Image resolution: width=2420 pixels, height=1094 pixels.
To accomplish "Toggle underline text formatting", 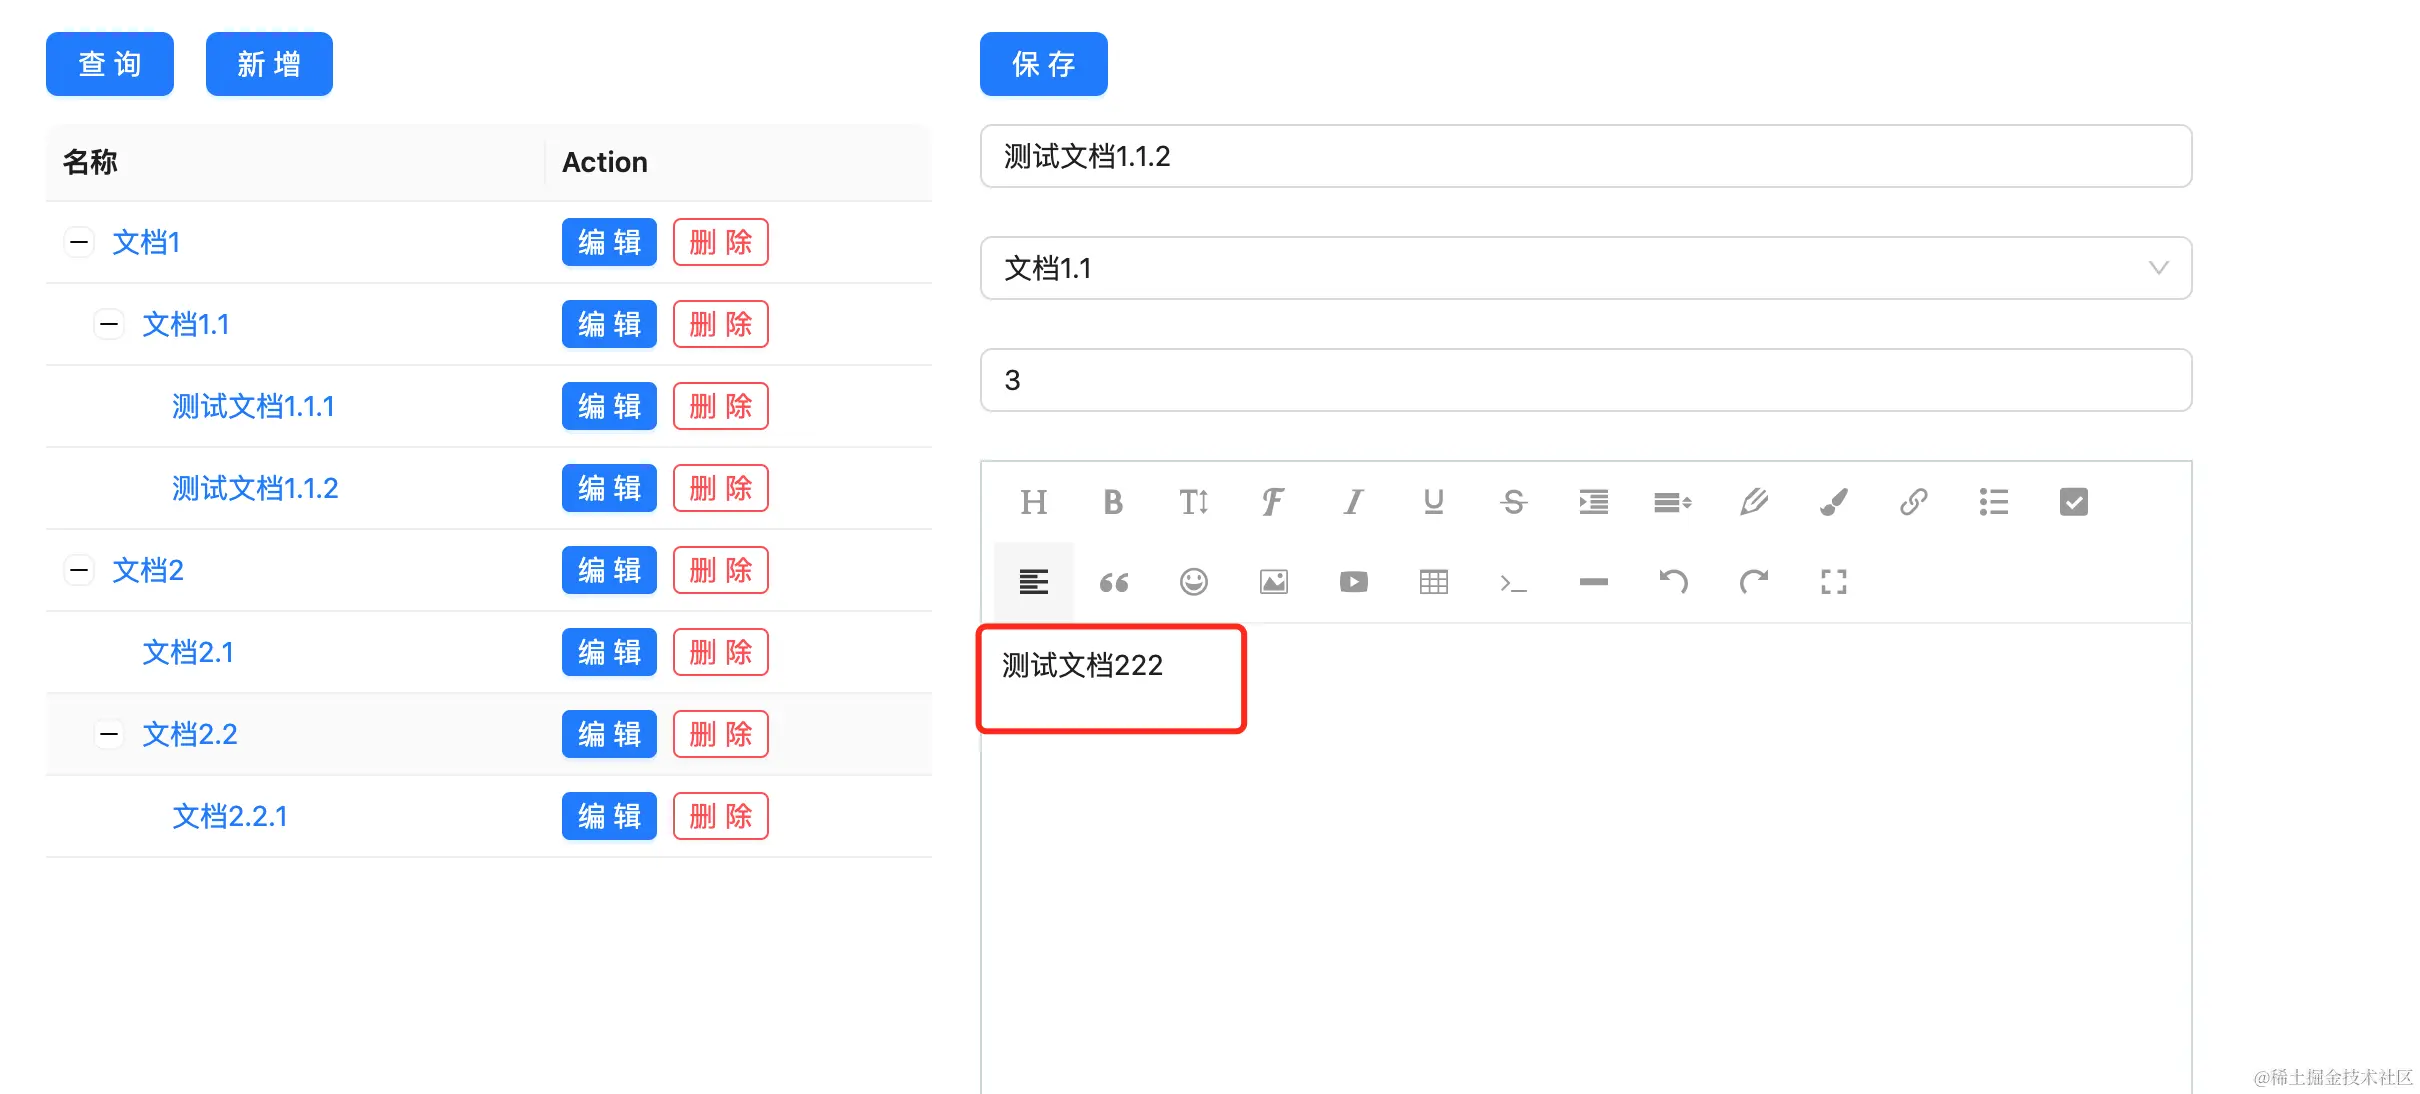I will tap(1433, 502).
